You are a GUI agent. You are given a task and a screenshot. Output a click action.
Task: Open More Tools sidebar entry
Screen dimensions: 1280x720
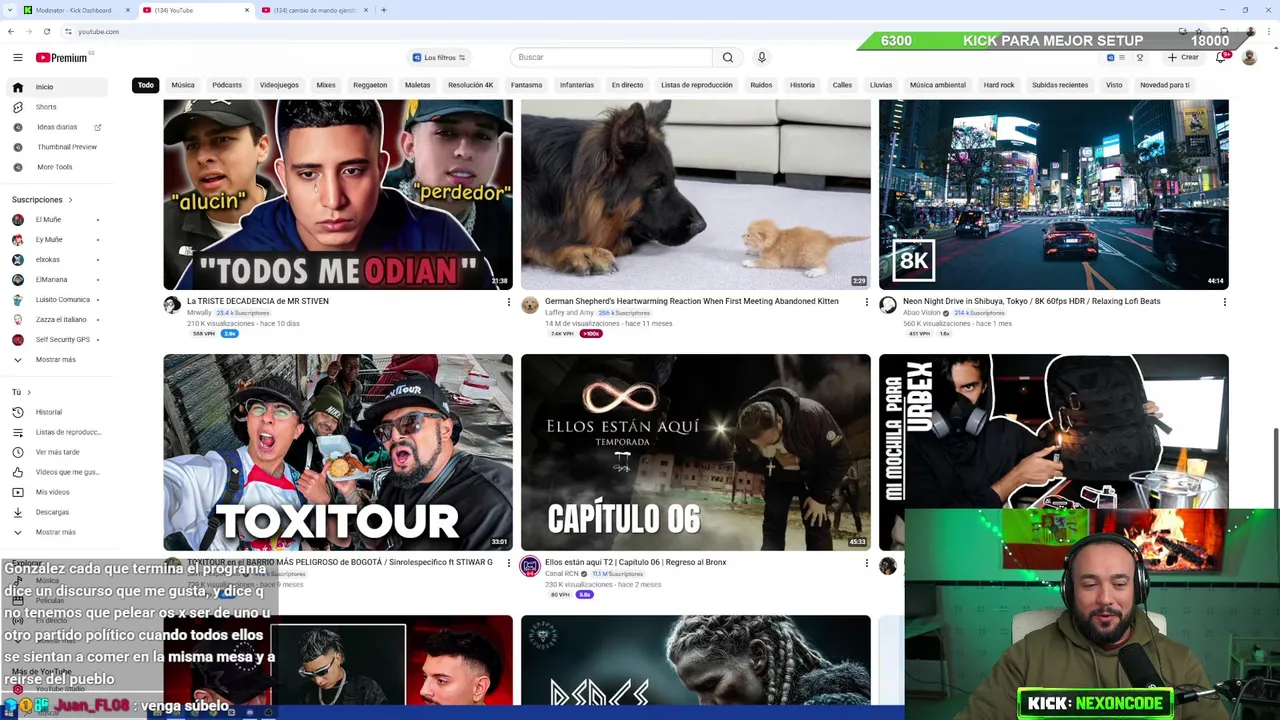[x=55, y=167]
